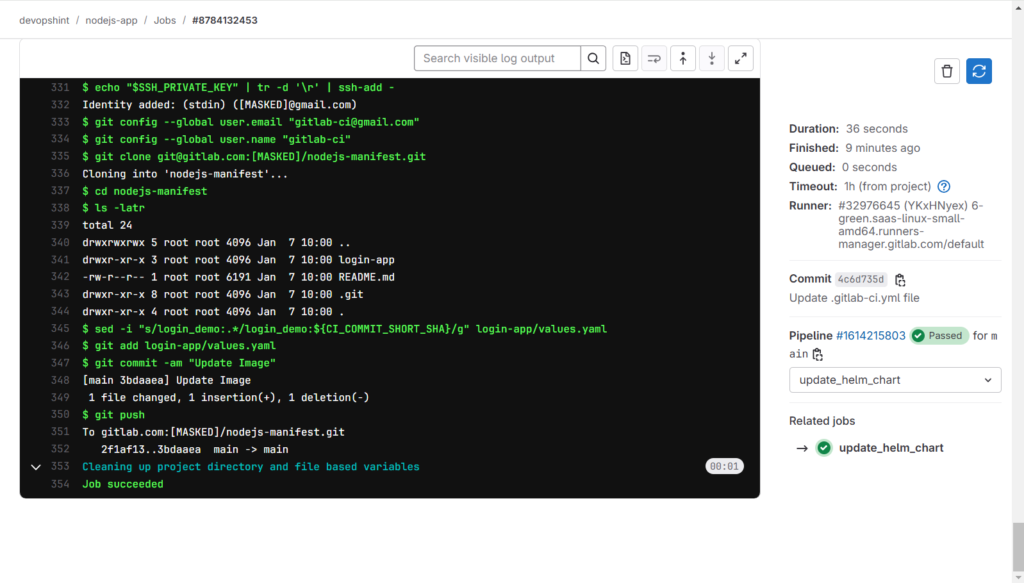The width and height of the screenshot is (1024, 583).
Task: Open timeout help question icon
Action: 944,187
